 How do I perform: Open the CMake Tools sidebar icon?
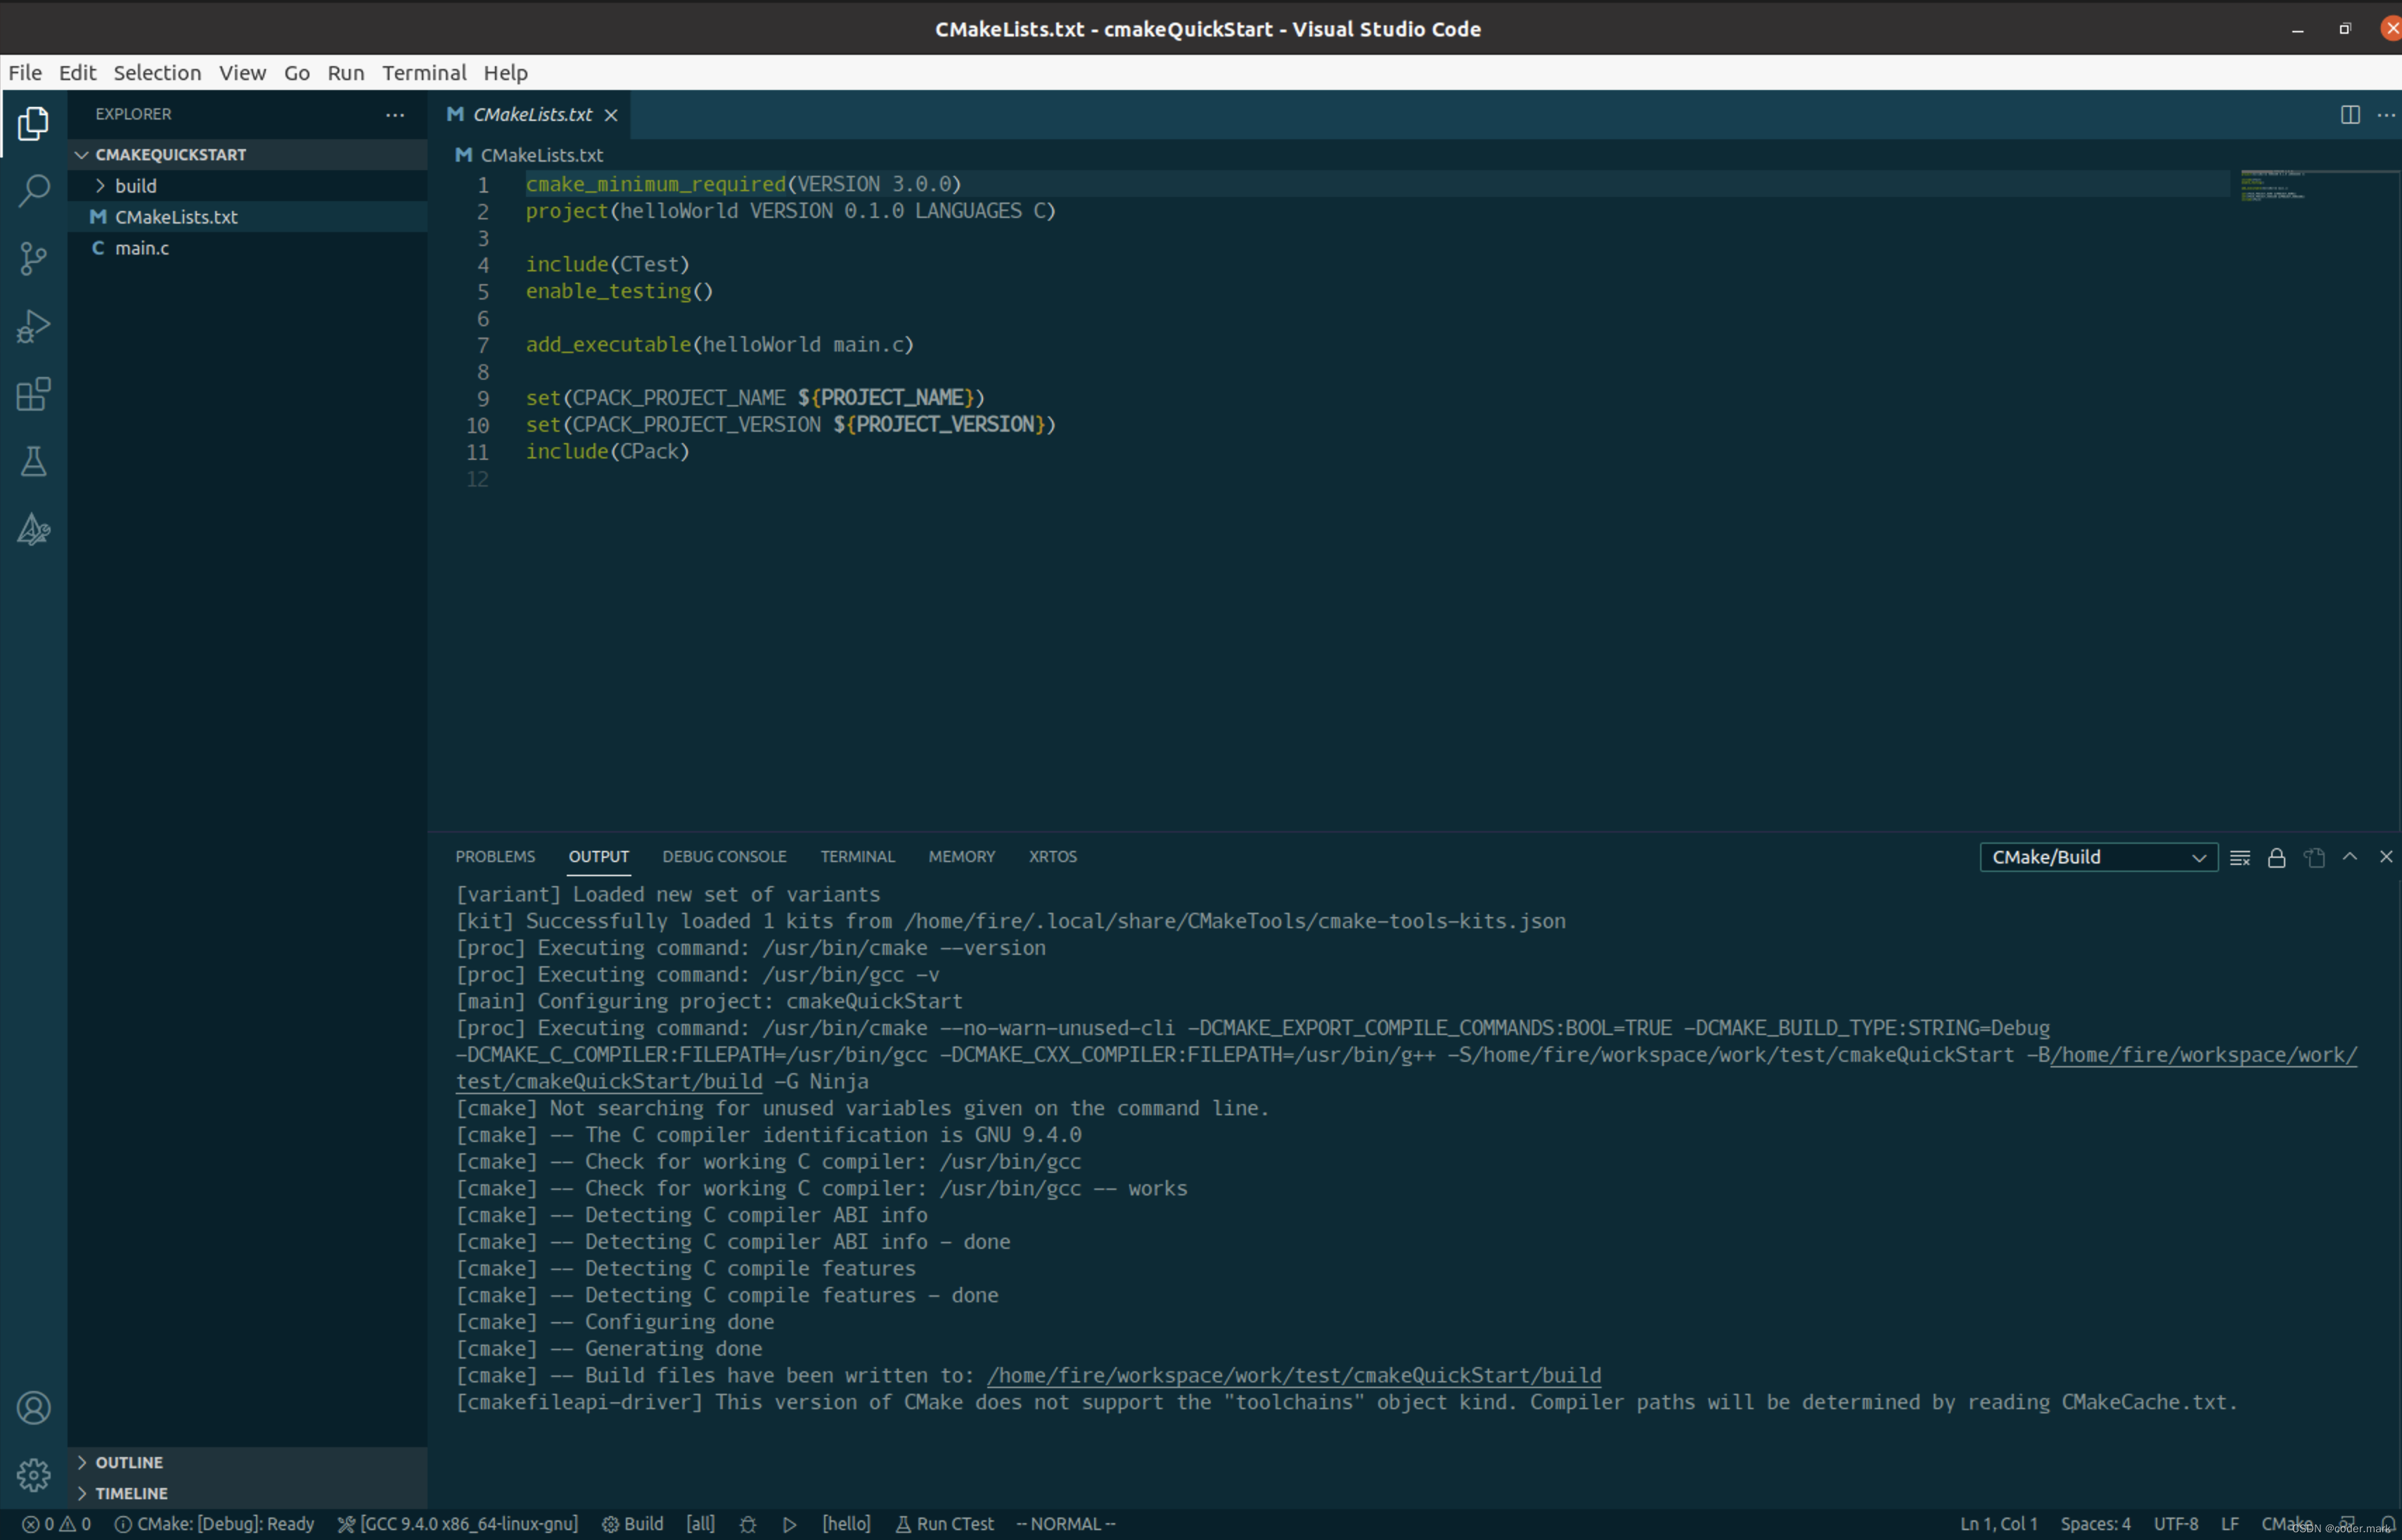34,529
